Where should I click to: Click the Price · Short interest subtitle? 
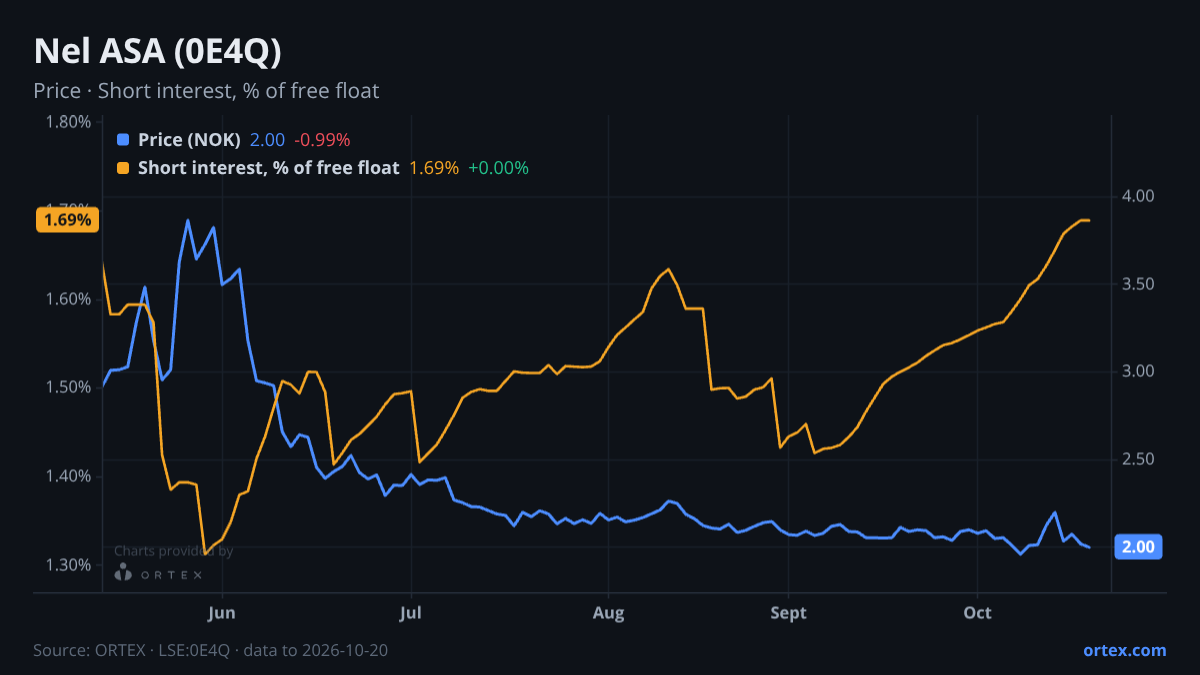206,91
